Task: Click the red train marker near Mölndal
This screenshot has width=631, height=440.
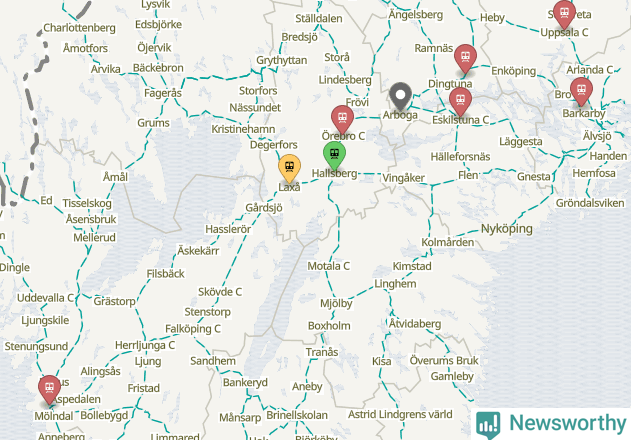Action: [49, 389]
